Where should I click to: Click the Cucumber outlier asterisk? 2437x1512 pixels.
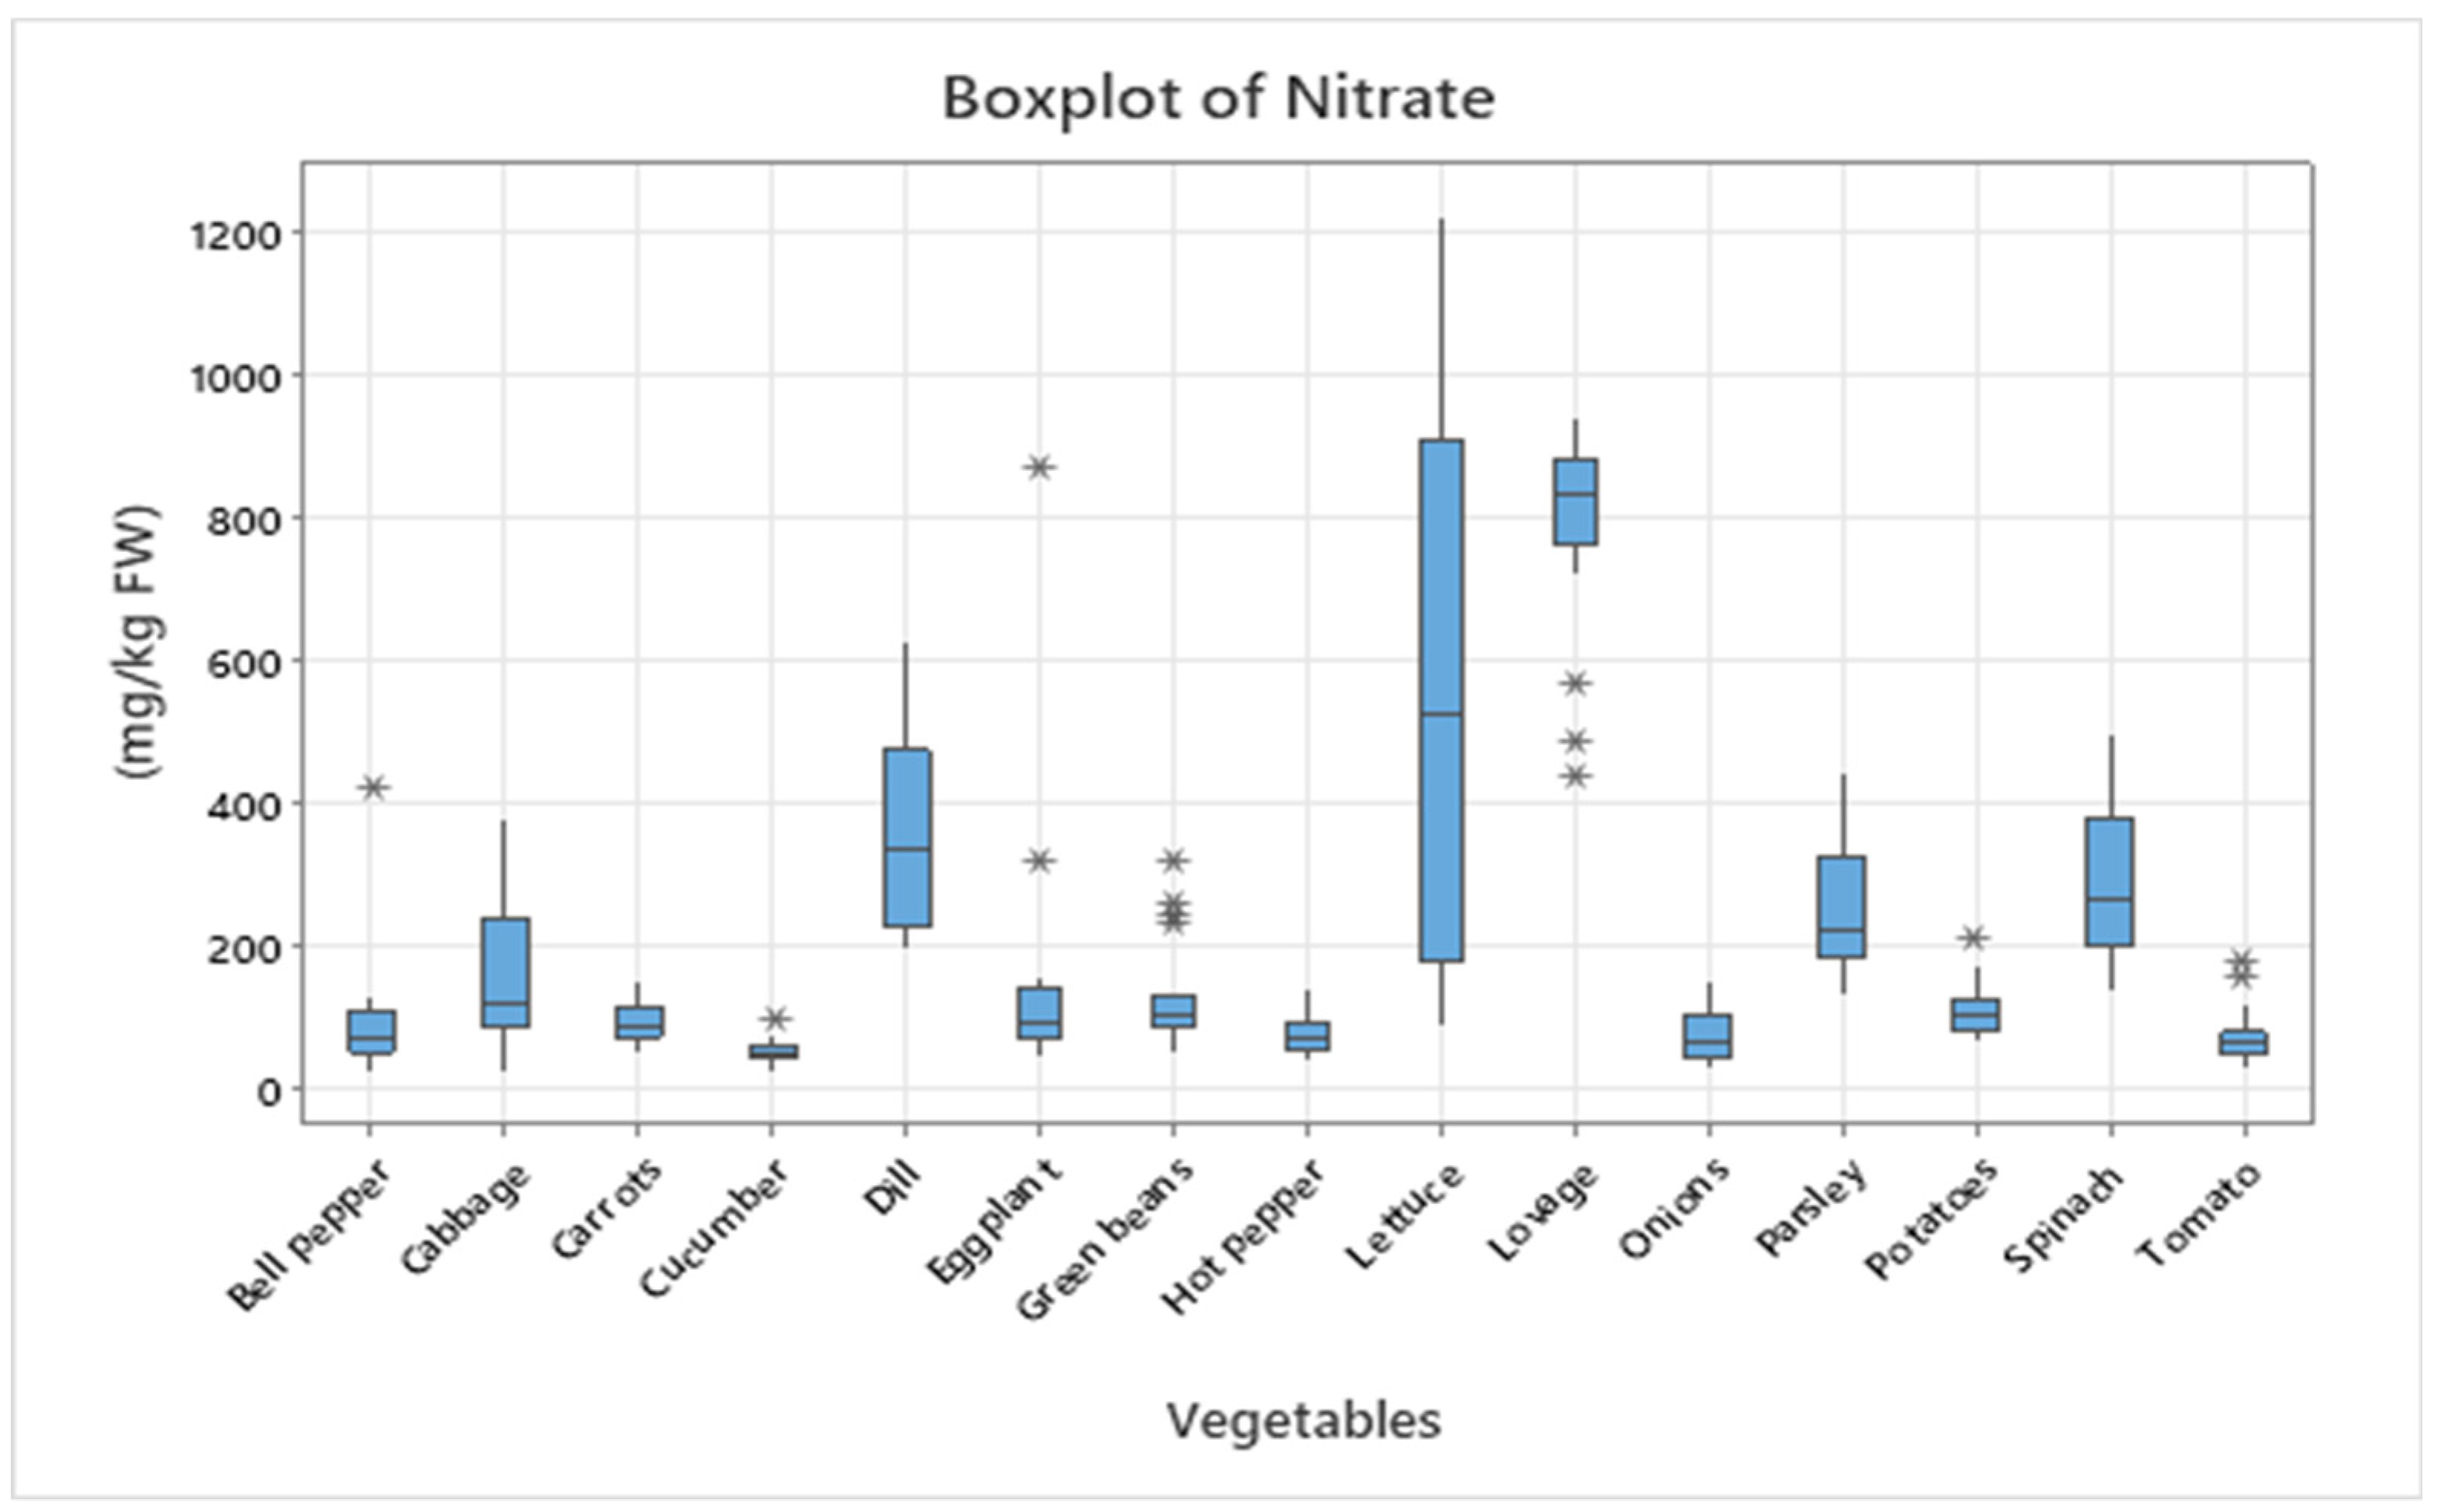pos(775,1019)
